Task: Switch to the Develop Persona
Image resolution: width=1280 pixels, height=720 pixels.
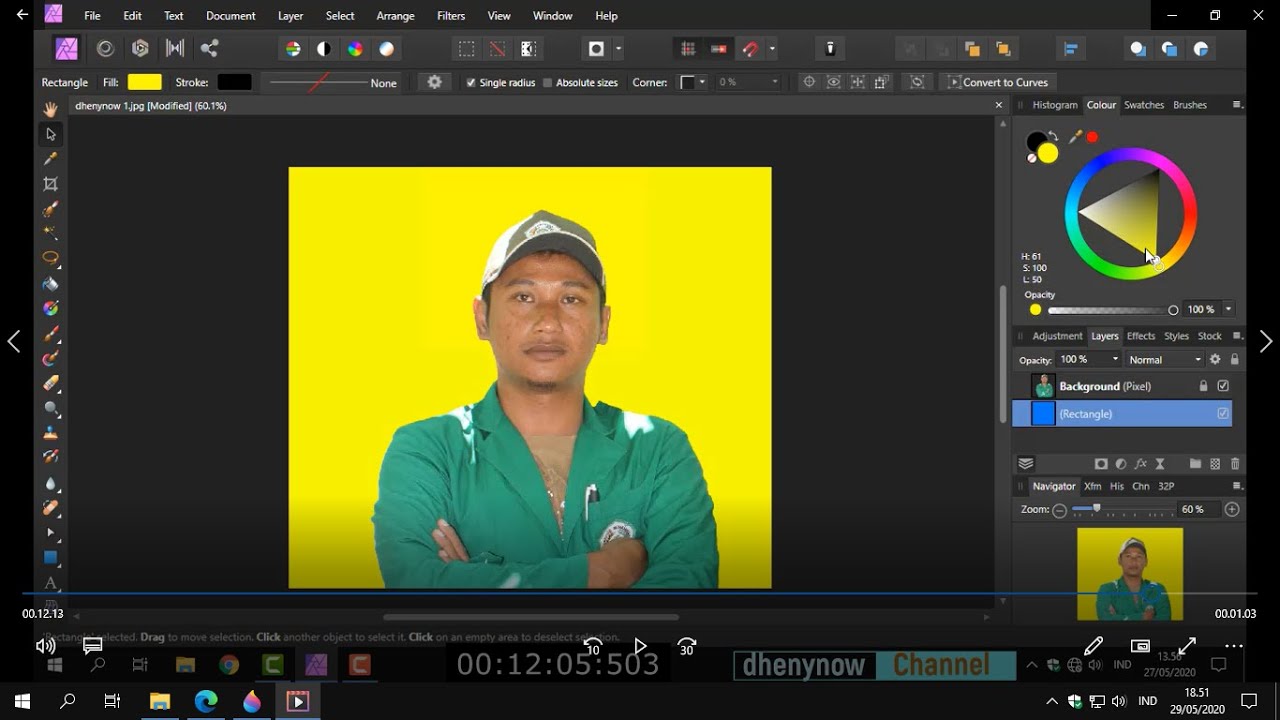Action: click(x=140, y=48)
